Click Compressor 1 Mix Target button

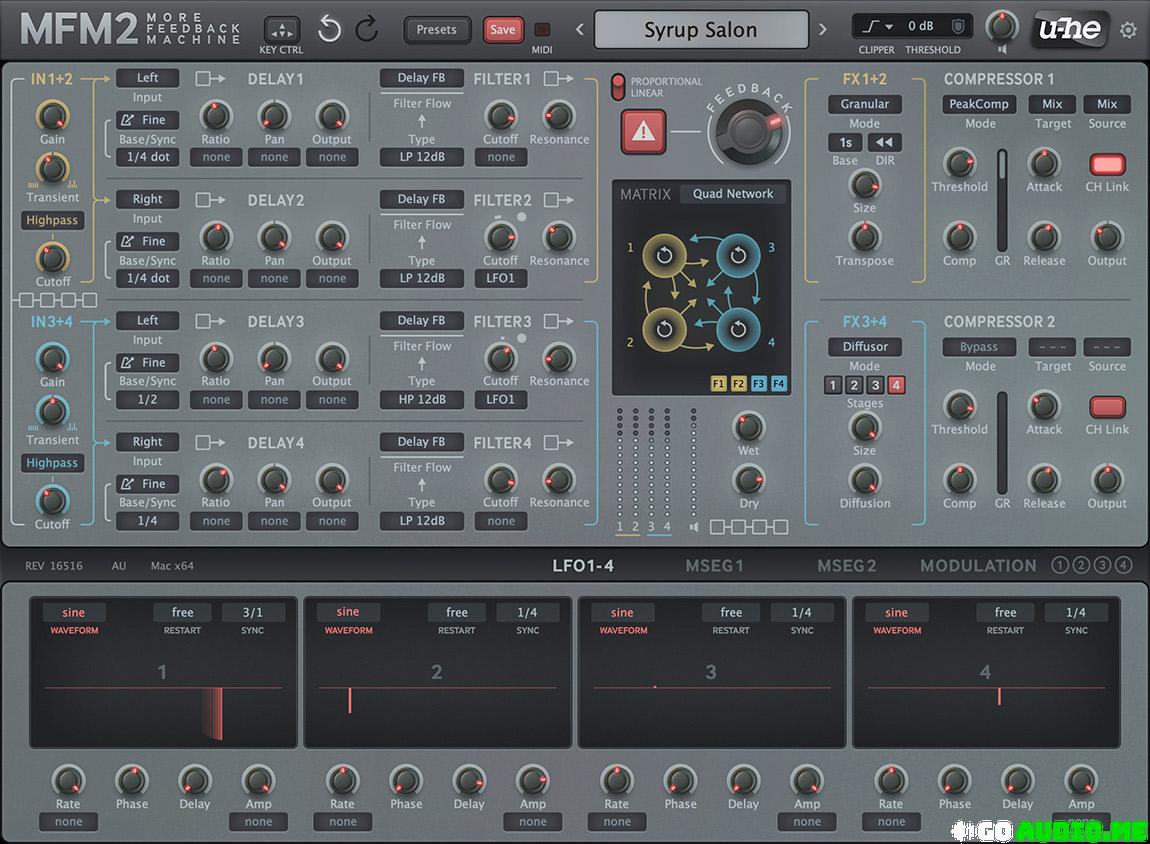(x=1052, y=104)
